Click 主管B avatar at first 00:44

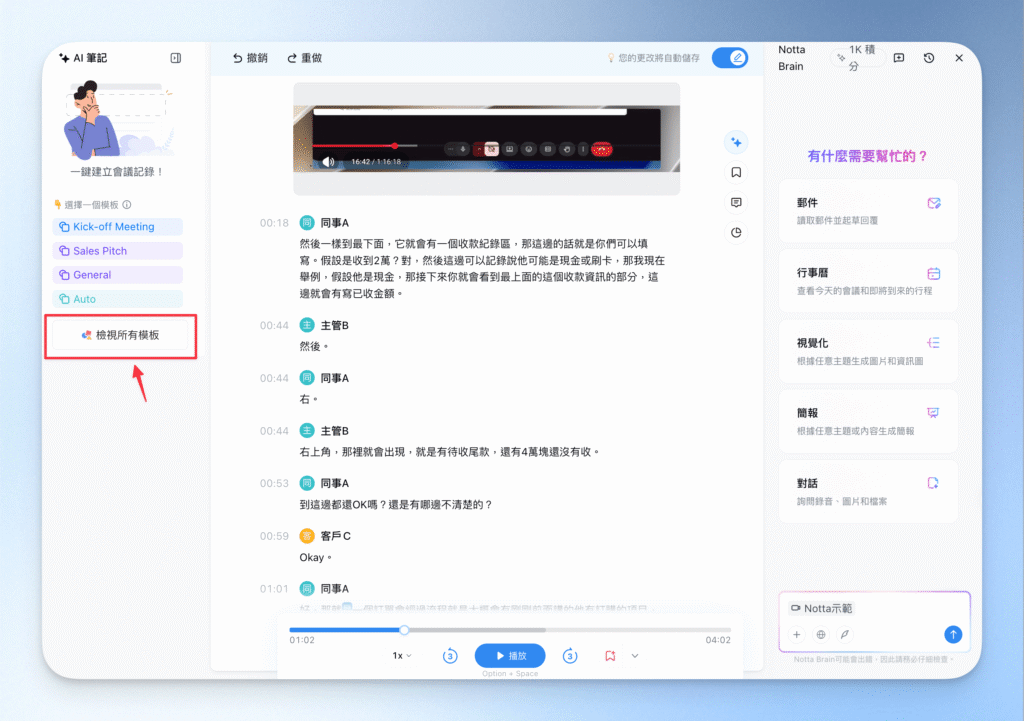coord(307,325)
